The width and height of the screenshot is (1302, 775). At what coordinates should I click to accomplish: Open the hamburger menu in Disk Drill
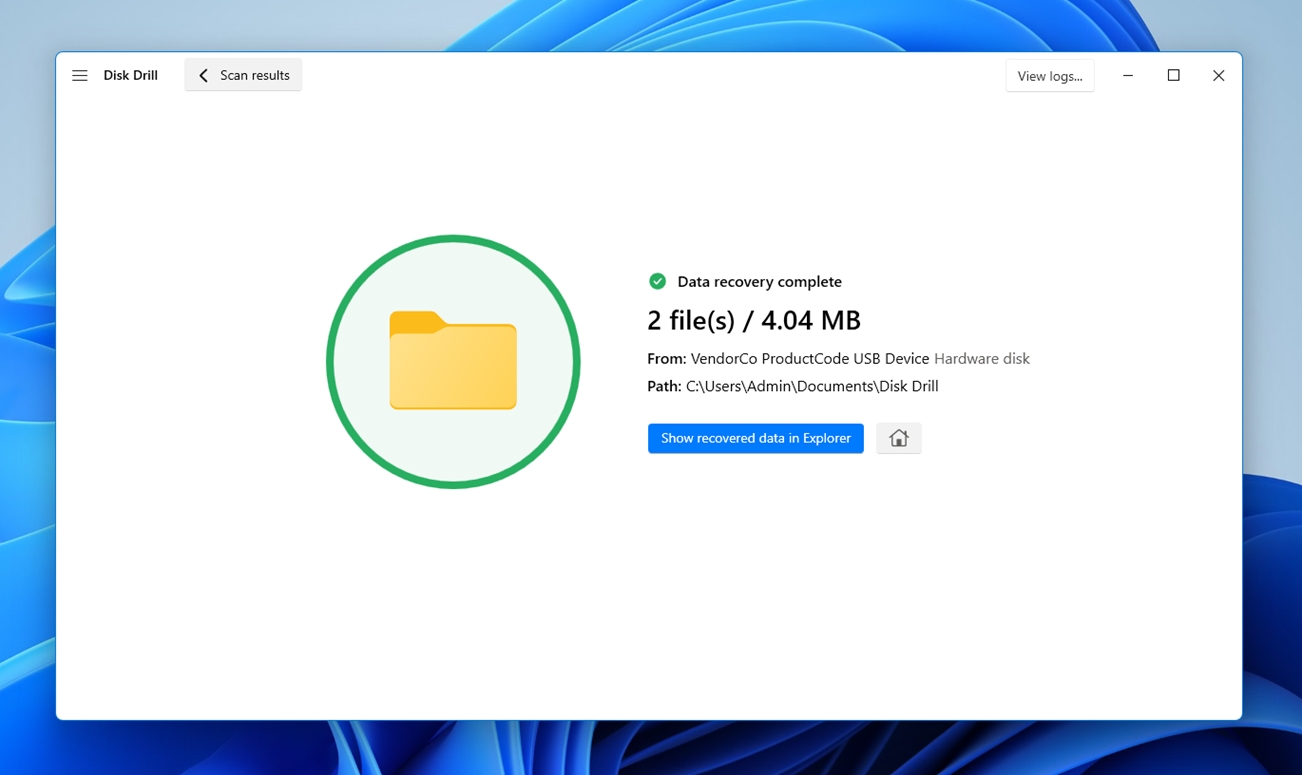coord(80,75)
